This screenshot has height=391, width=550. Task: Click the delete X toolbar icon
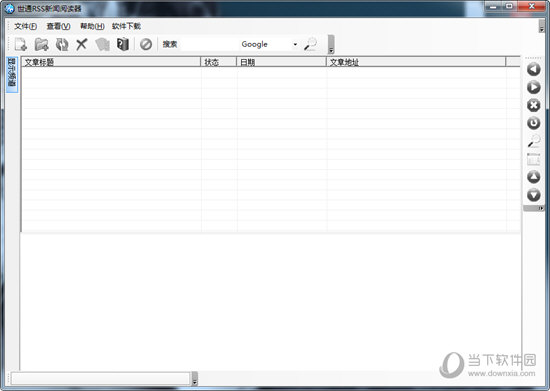pos(82,45)
